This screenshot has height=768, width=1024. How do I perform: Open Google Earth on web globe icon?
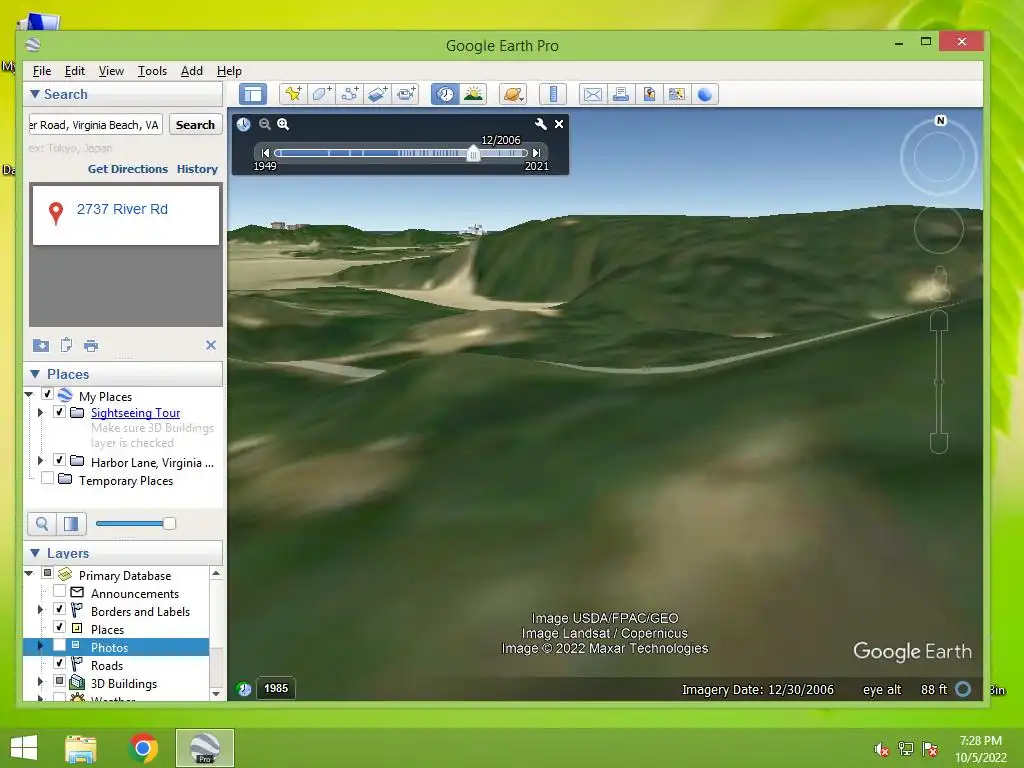point(705,94)
